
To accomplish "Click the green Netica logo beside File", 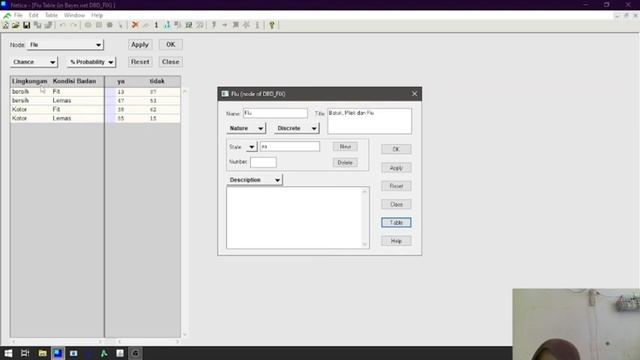I will (x=7, y=16).
